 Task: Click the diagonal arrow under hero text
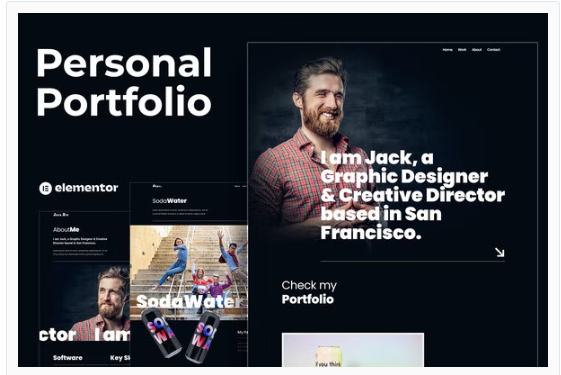coord(500,252)
